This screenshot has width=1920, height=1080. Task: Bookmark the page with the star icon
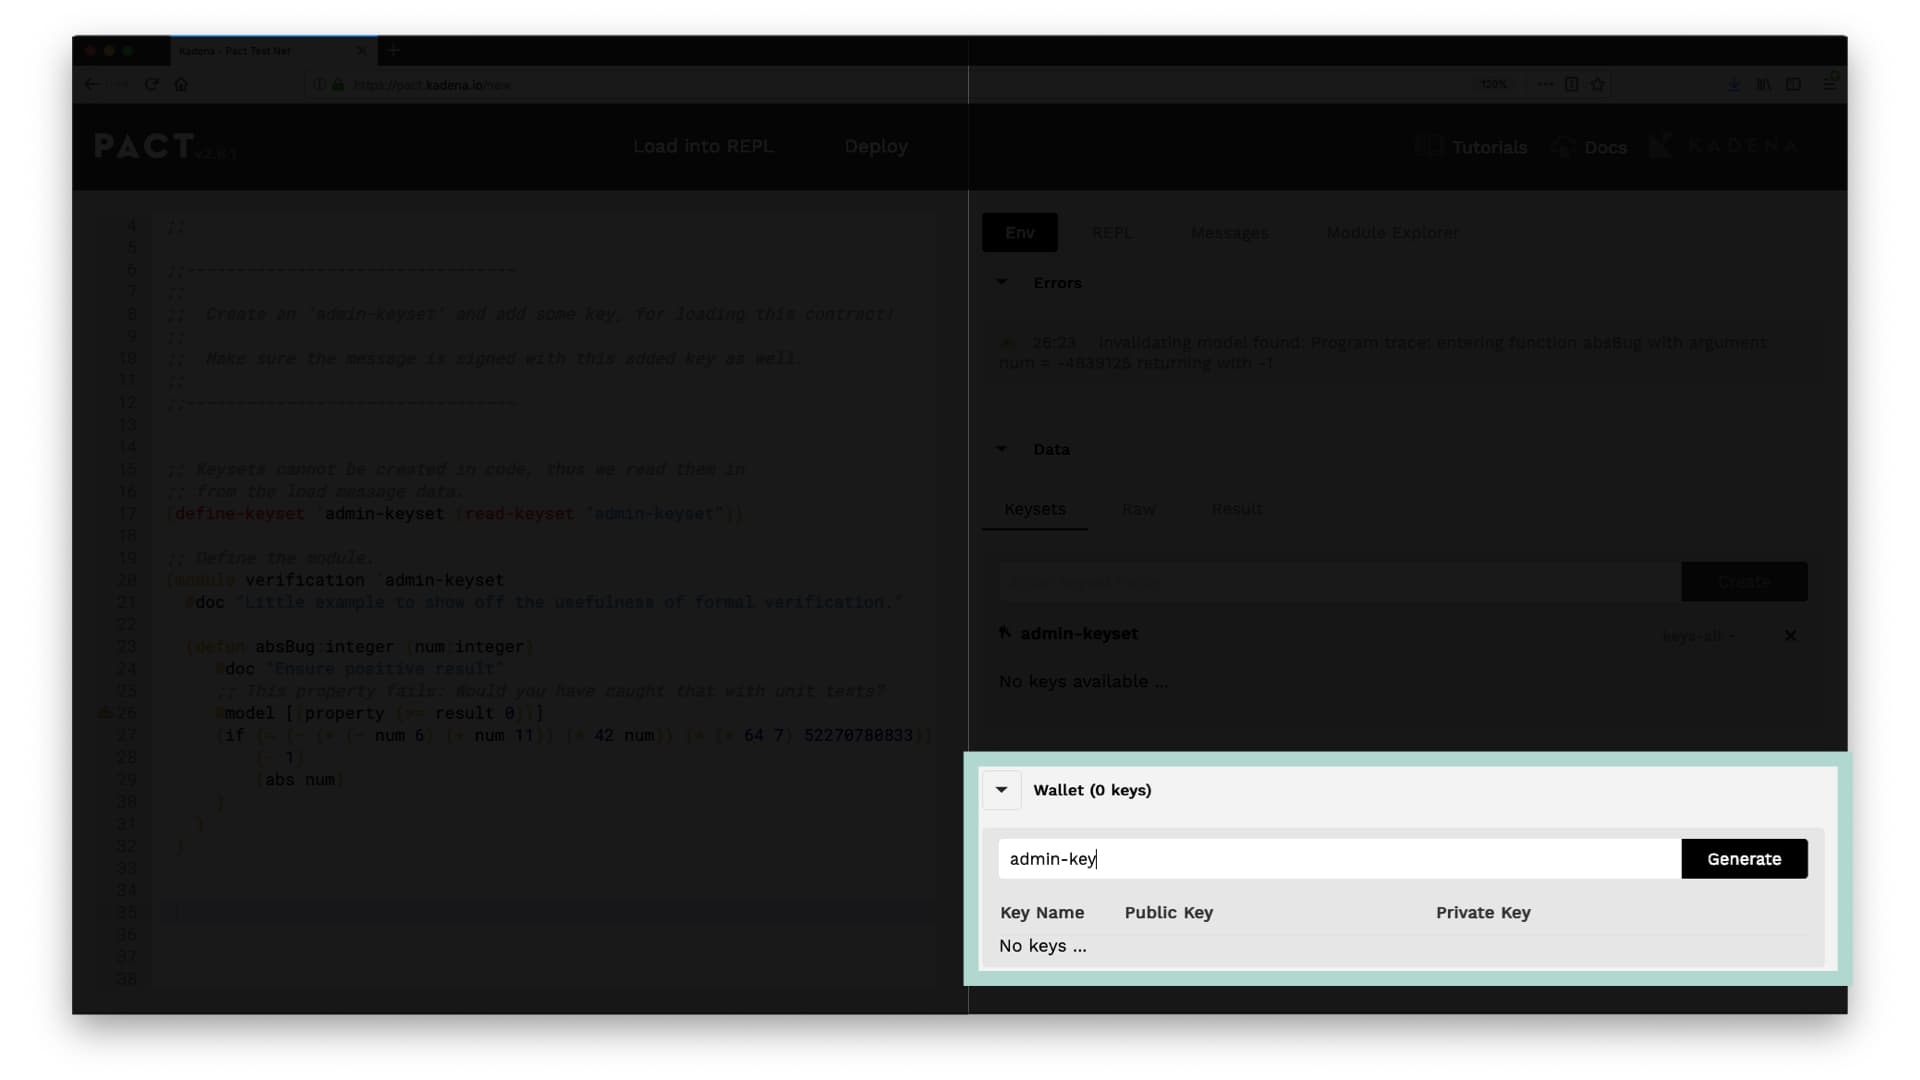click(1598, 85)
